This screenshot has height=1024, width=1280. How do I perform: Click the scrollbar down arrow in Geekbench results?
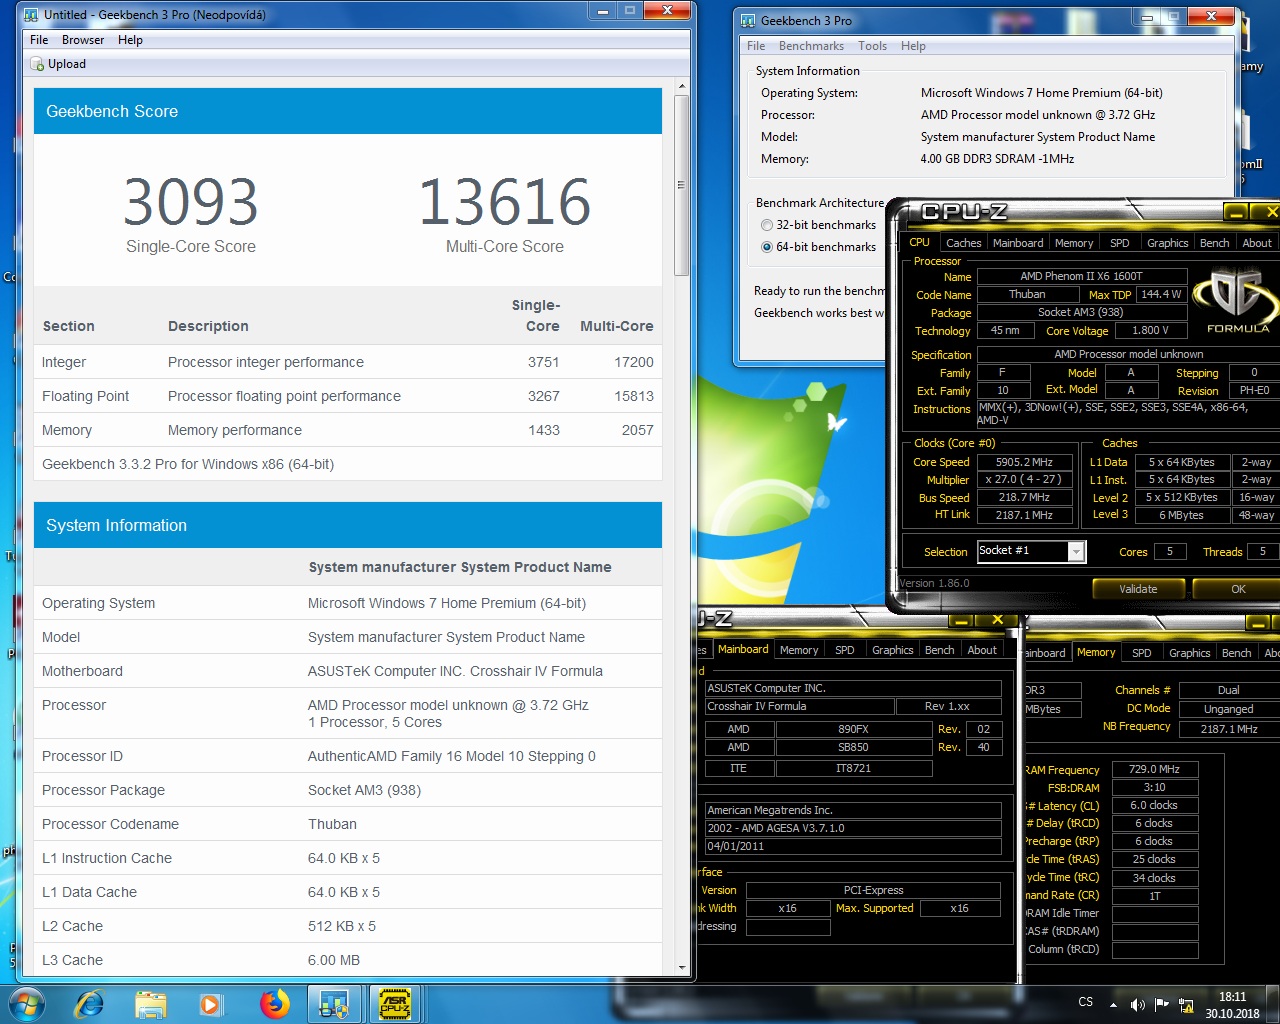(x=682, y=968)
